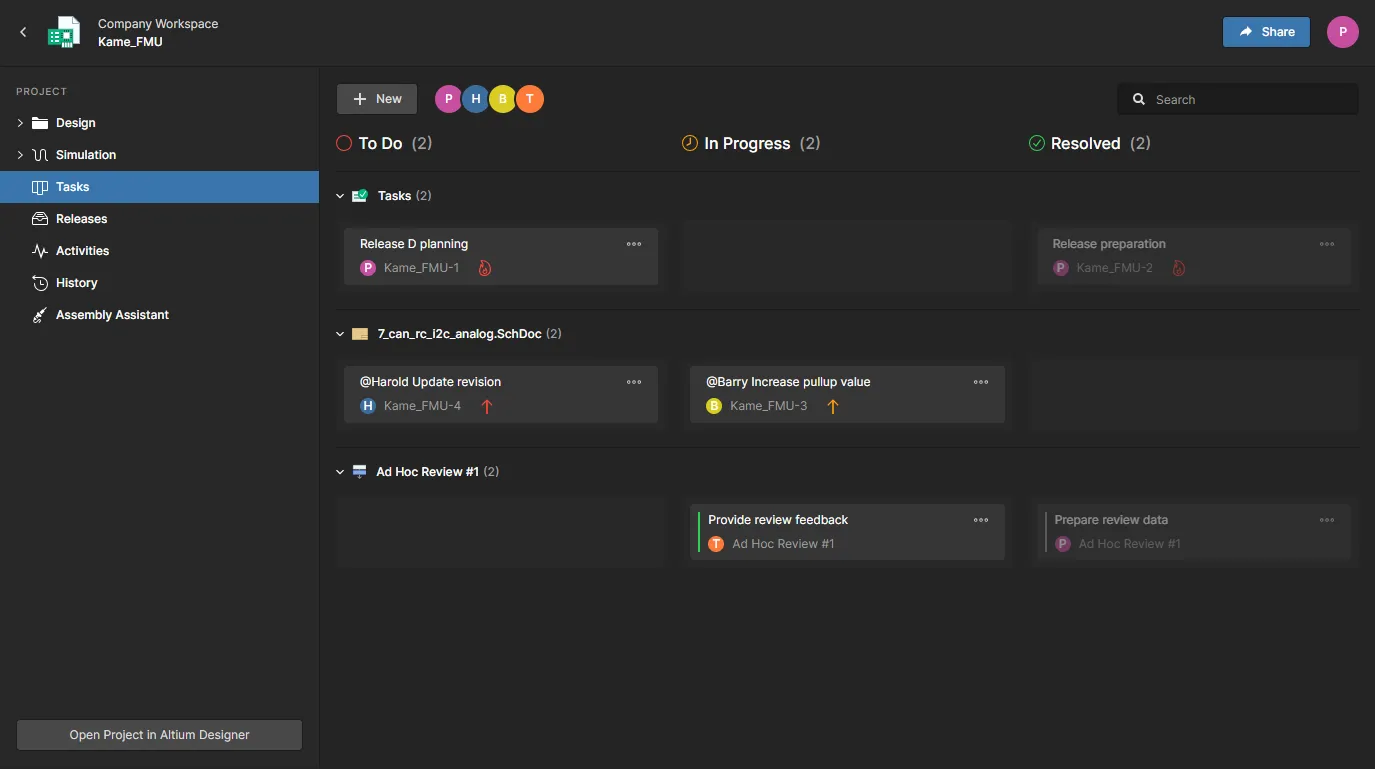Select Tasks in the sidebar
The height and width of the screenshot is (769, 1375).
click(x=159, y=187)
